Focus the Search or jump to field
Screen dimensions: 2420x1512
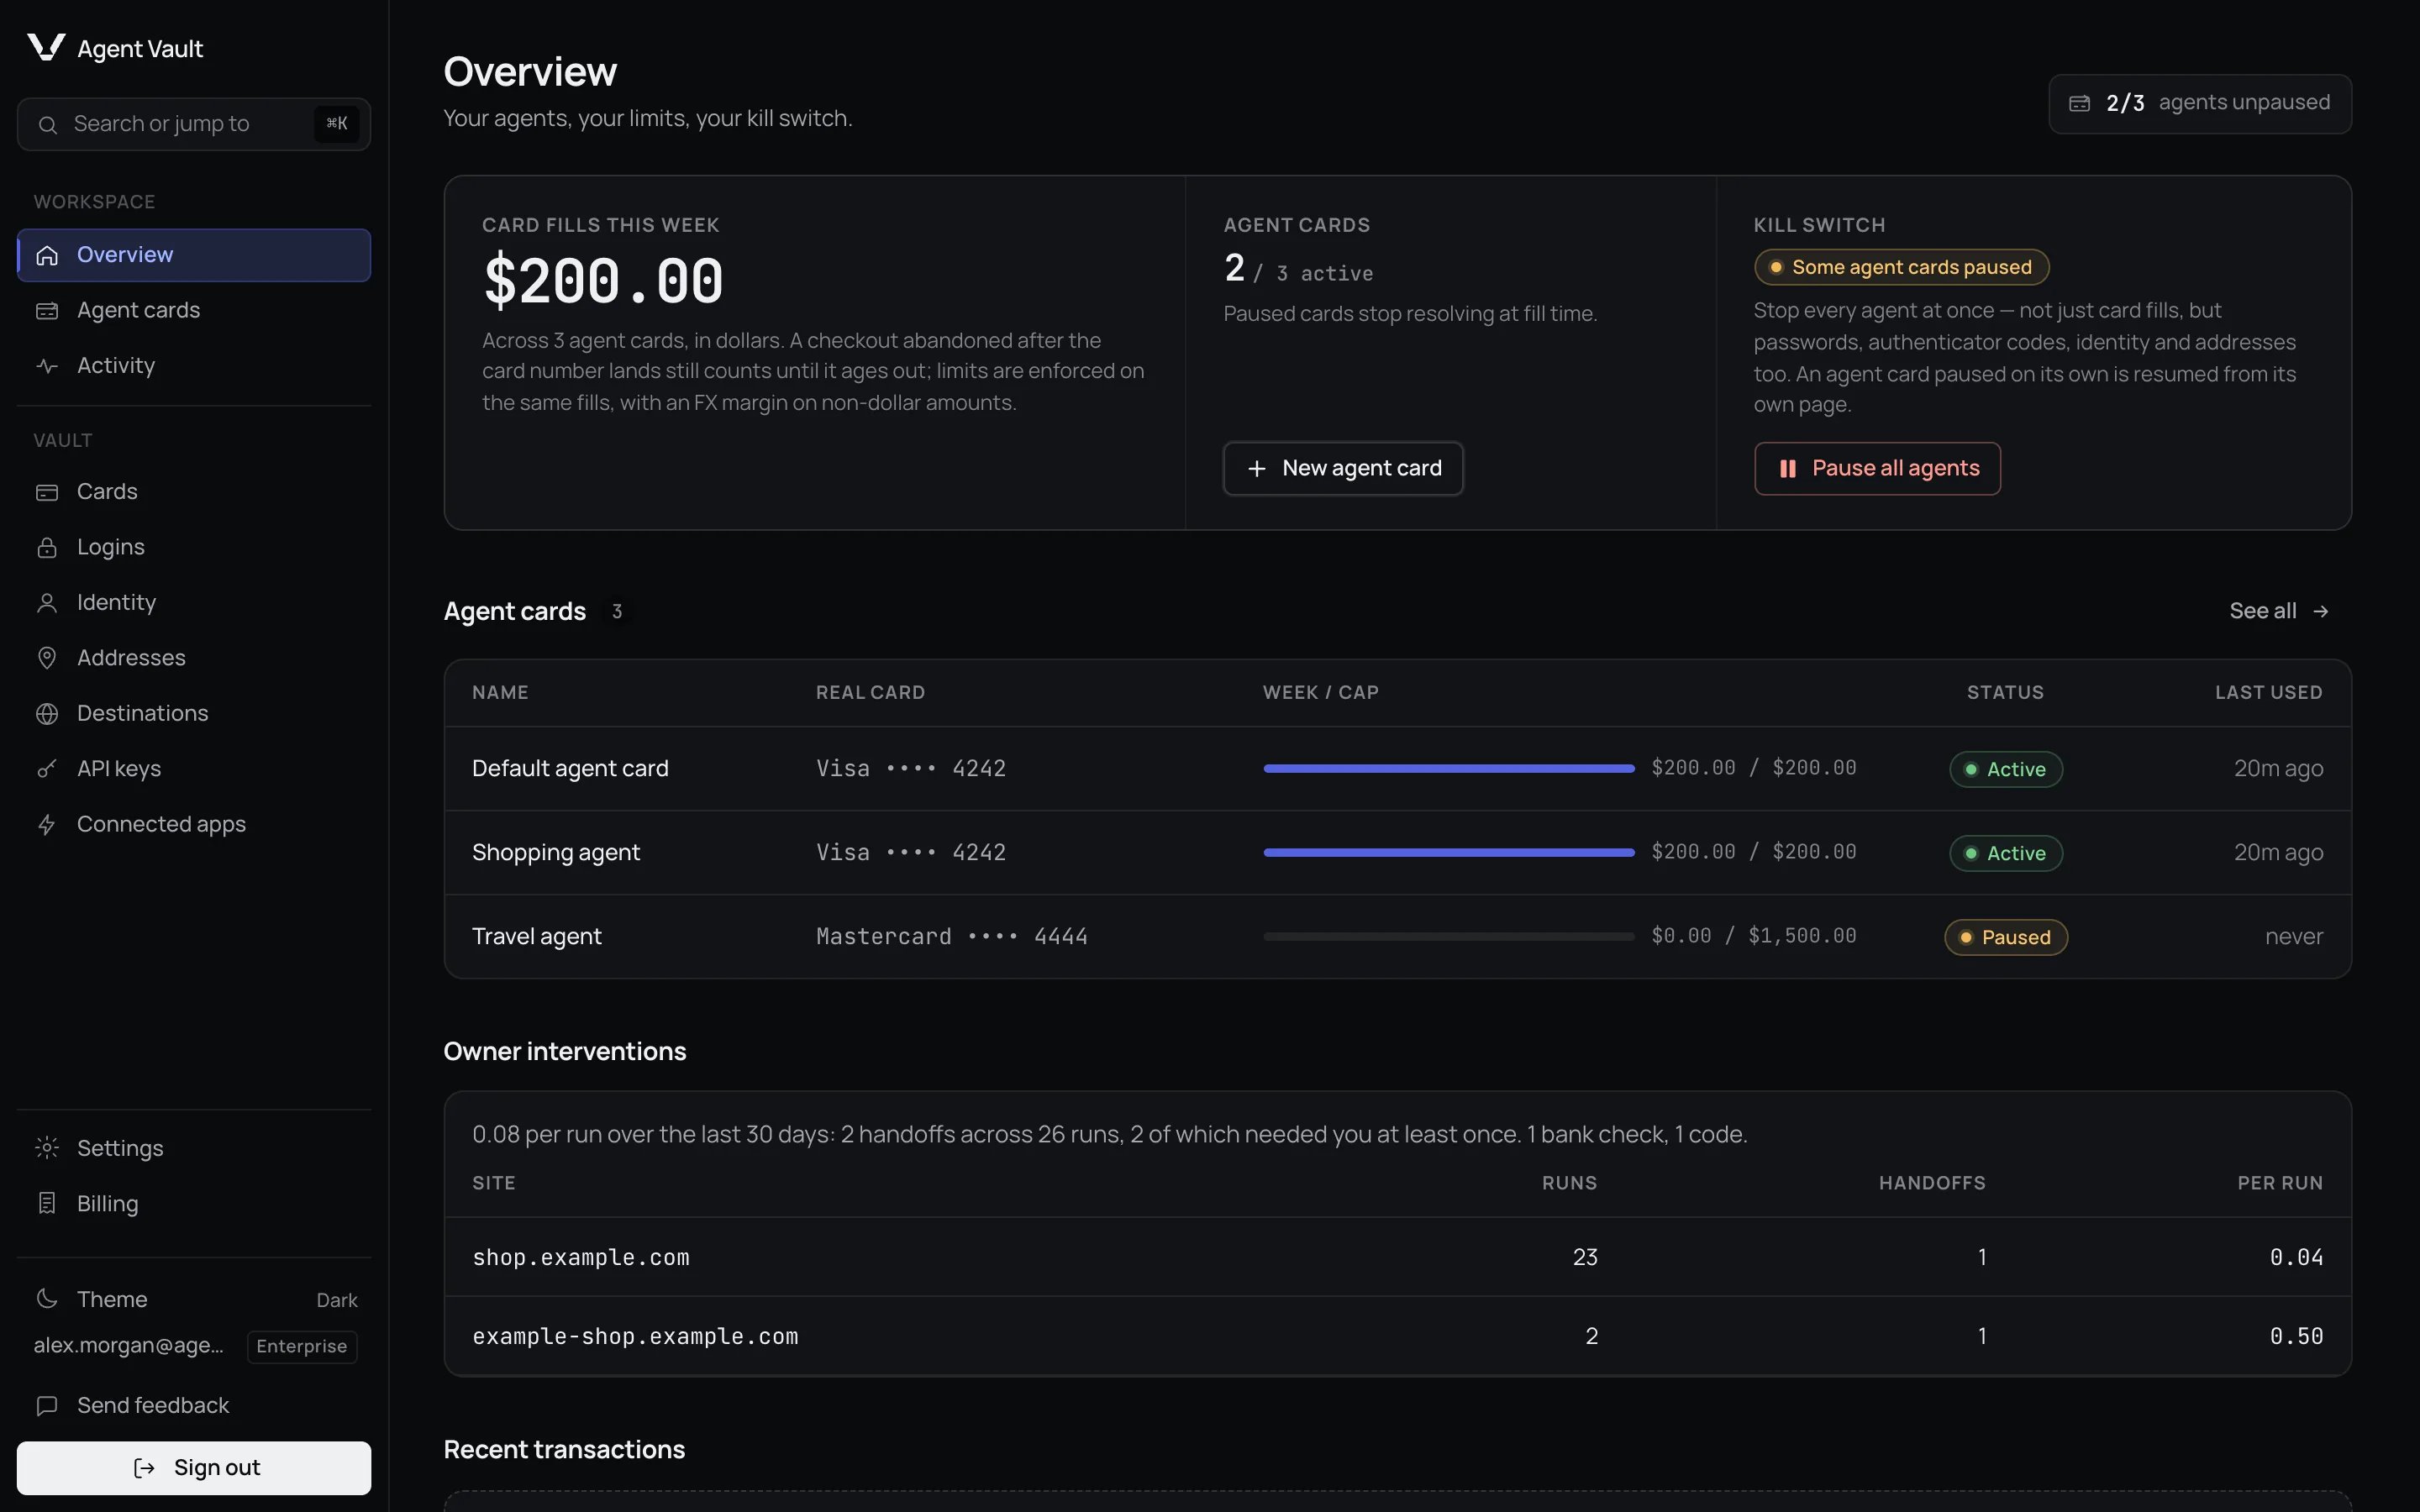pos(194,124)
